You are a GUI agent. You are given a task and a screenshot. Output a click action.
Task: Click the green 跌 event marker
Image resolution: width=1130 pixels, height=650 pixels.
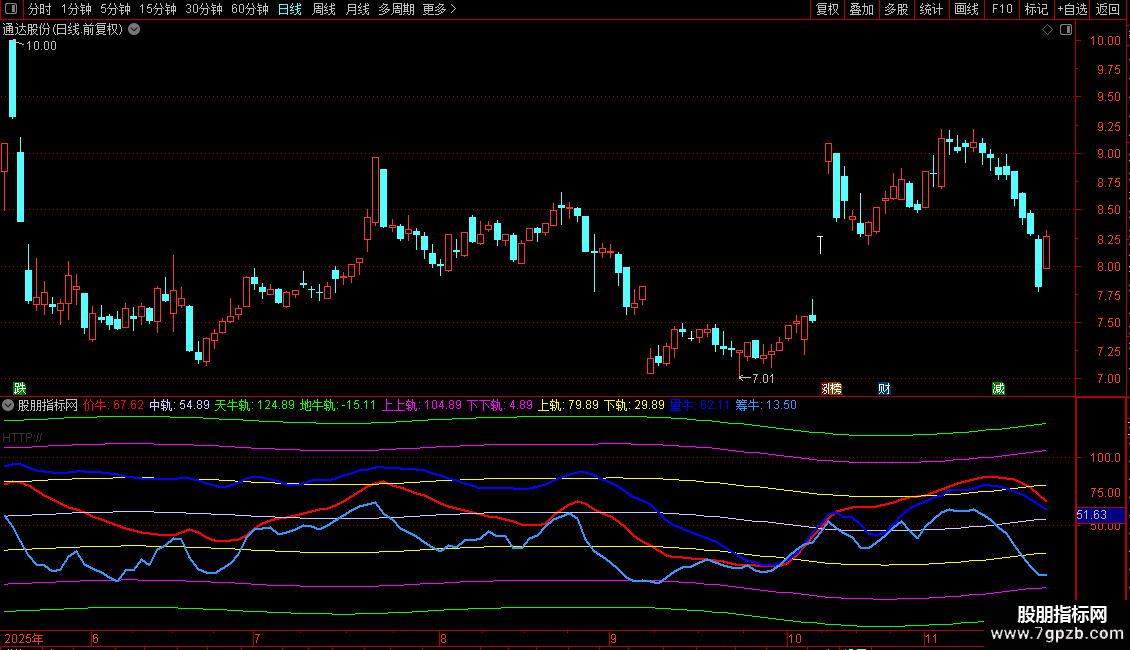[x=19, y=388]
